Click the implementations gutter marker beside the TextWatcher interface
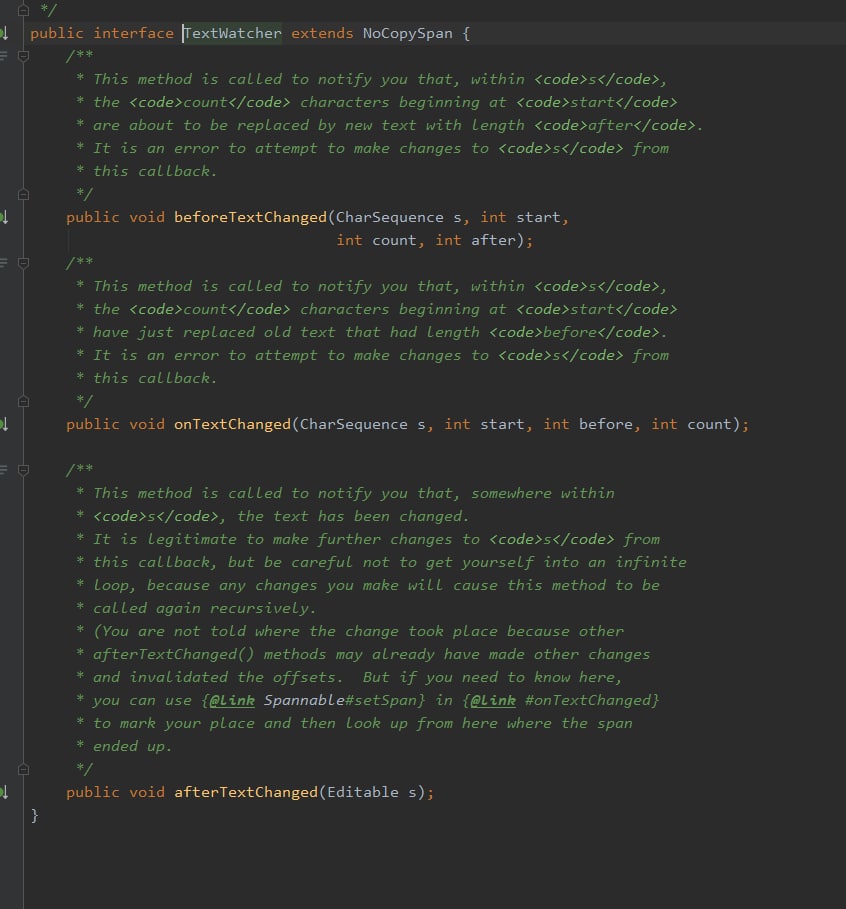The width and height of the screenshot is (846, 909). [x=4, y=33]
